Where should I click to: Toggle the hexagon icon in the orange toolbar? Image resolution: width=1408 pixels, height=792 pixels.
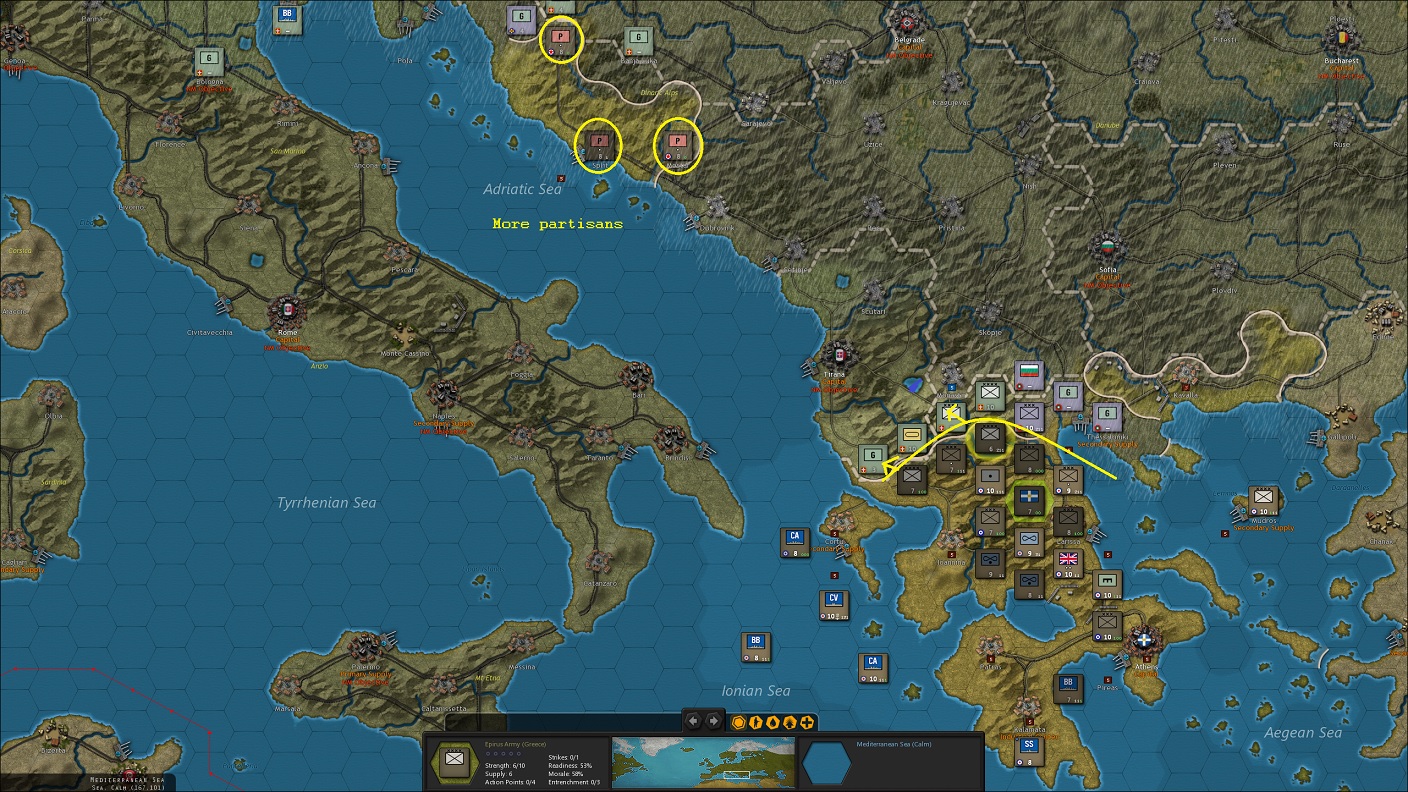tap(739, 722)
